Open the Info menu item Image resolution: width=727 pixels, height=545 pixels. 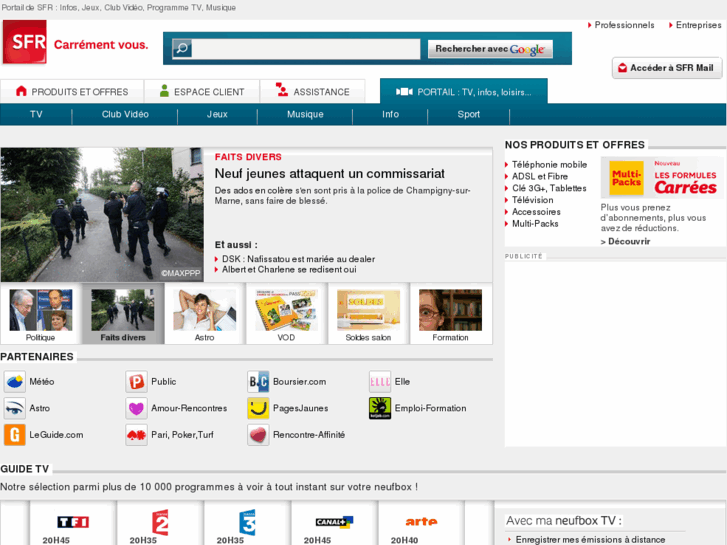390,115
